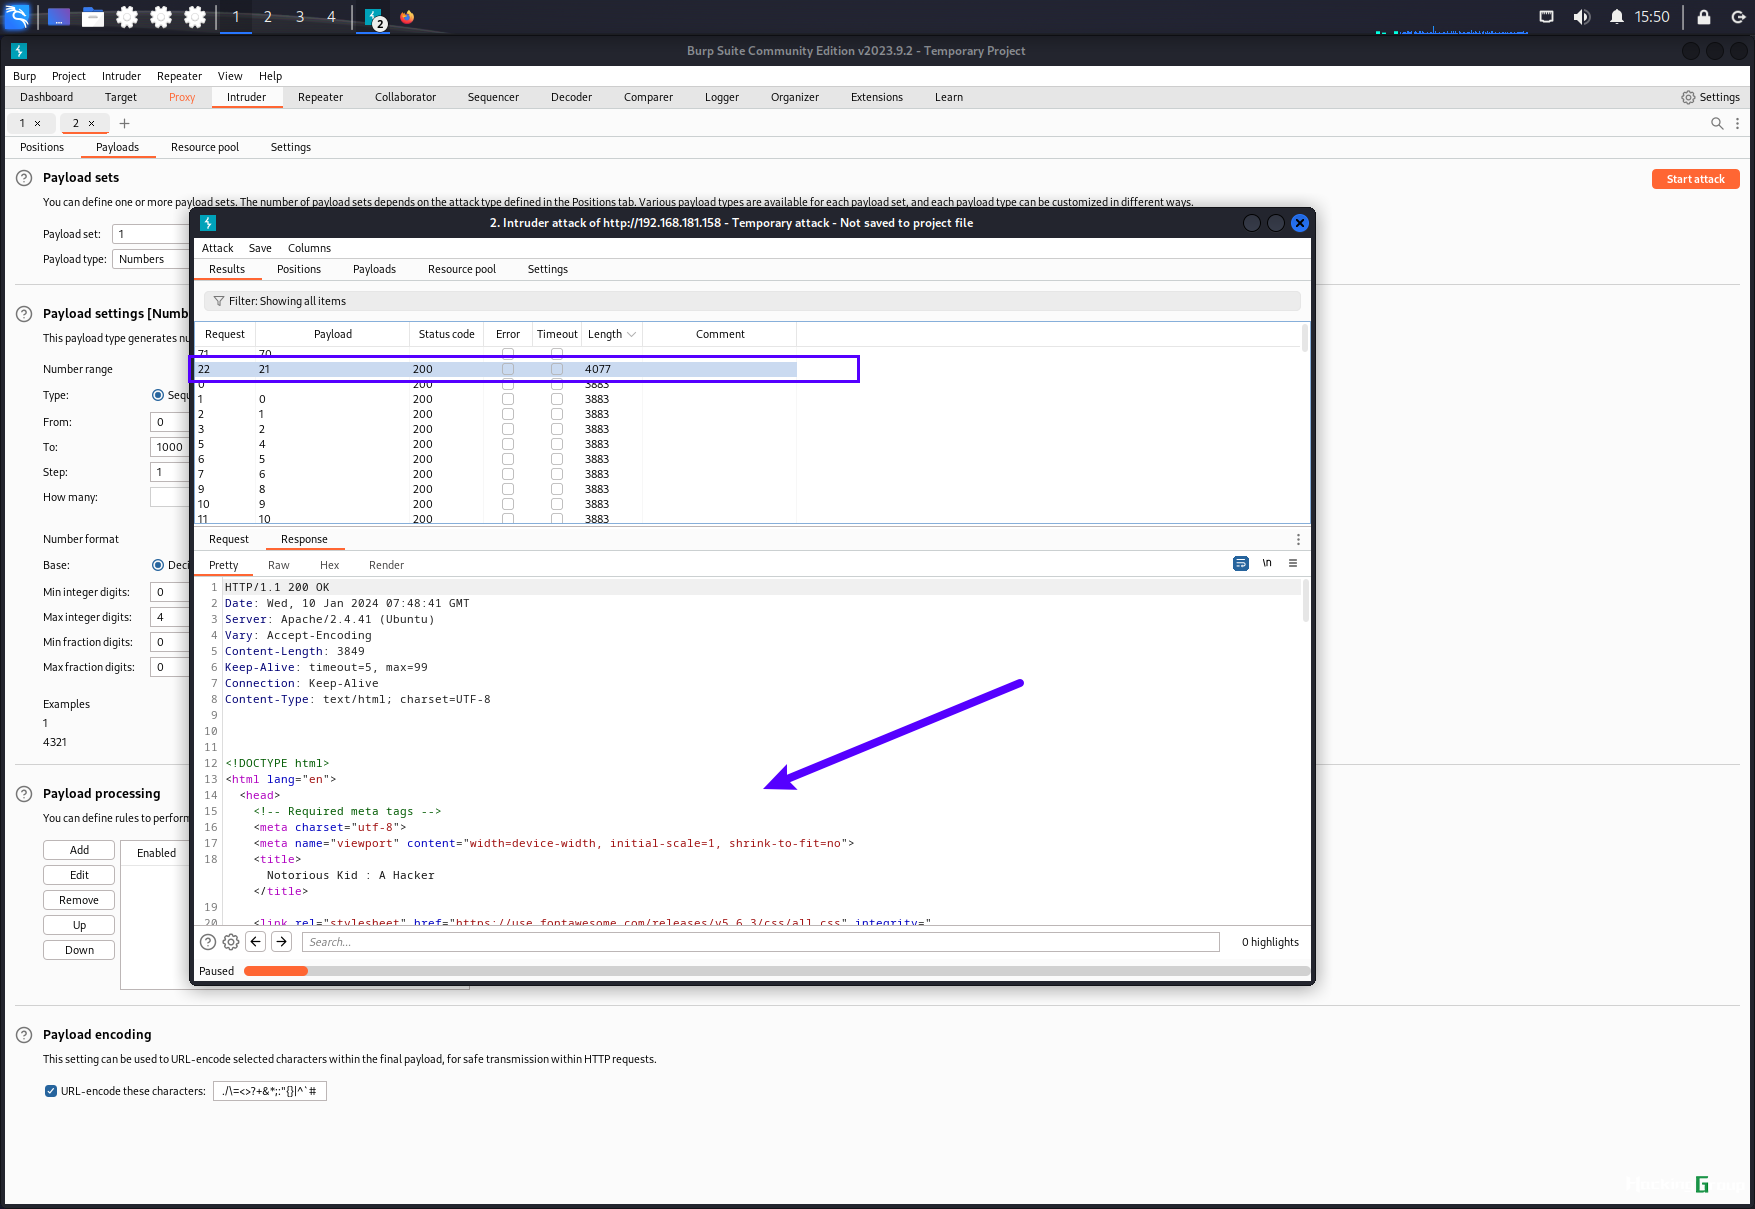Click Edit in Payload processing
This screenshot has height=1209, width=1755.
click(x=79, y=875)
